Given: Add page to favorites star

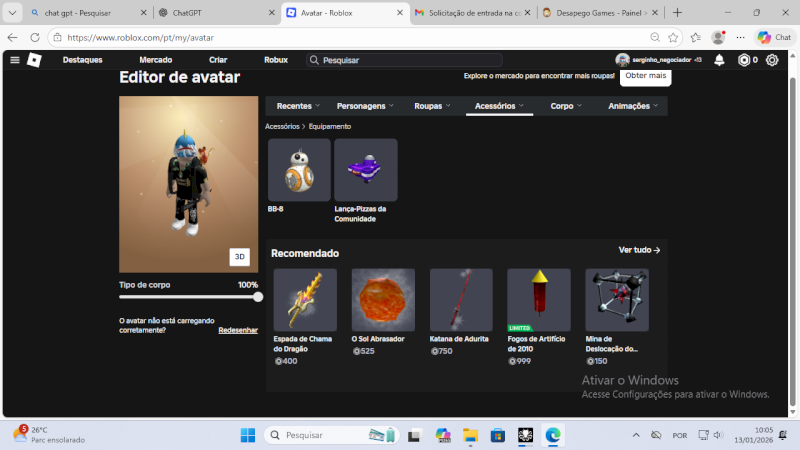Looking at the screenshot, I should (x=673, y=37).
